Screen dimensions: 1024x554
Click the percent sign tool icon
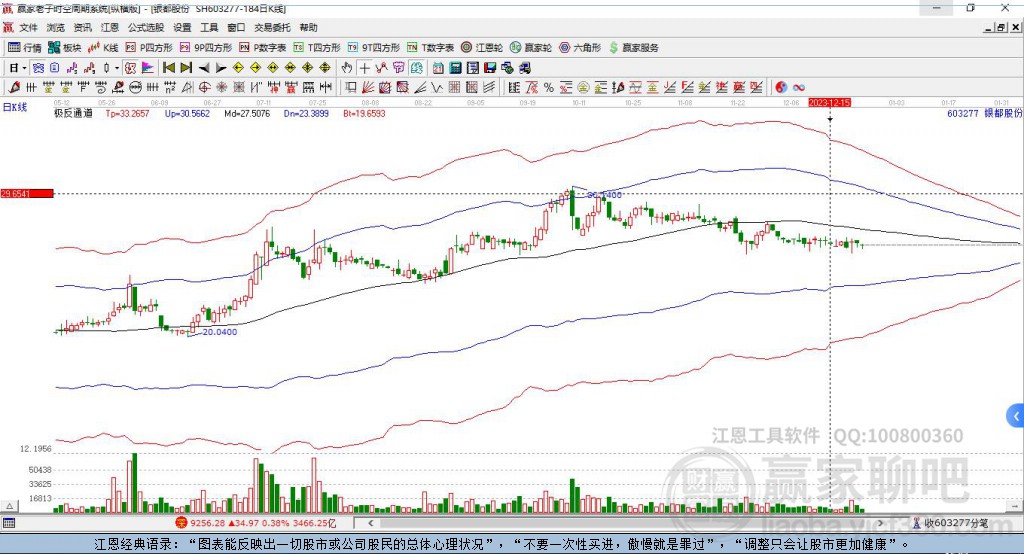point(549,87)
